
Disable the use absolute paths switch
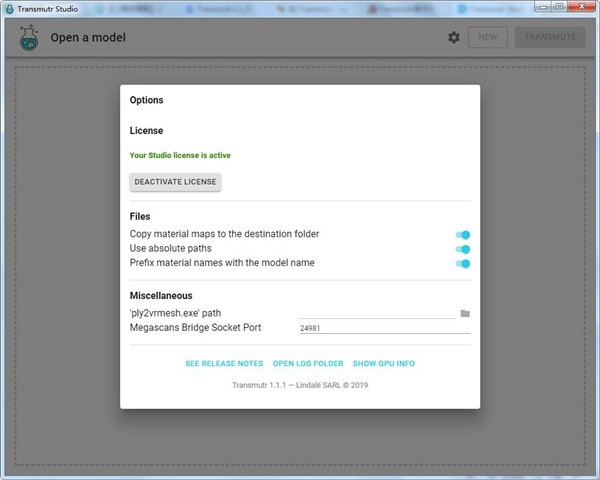(462, 249)
